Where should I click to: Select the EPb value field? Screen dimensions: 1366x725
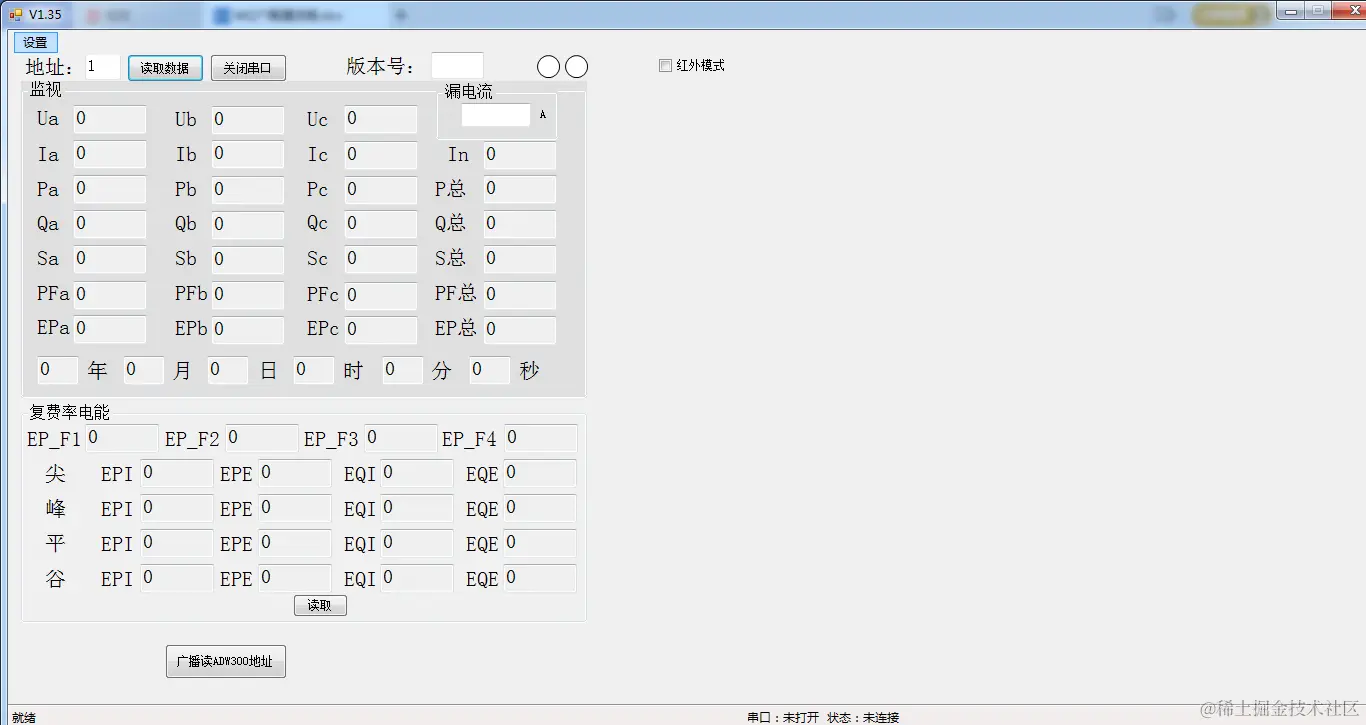click(x=248, y=330)
